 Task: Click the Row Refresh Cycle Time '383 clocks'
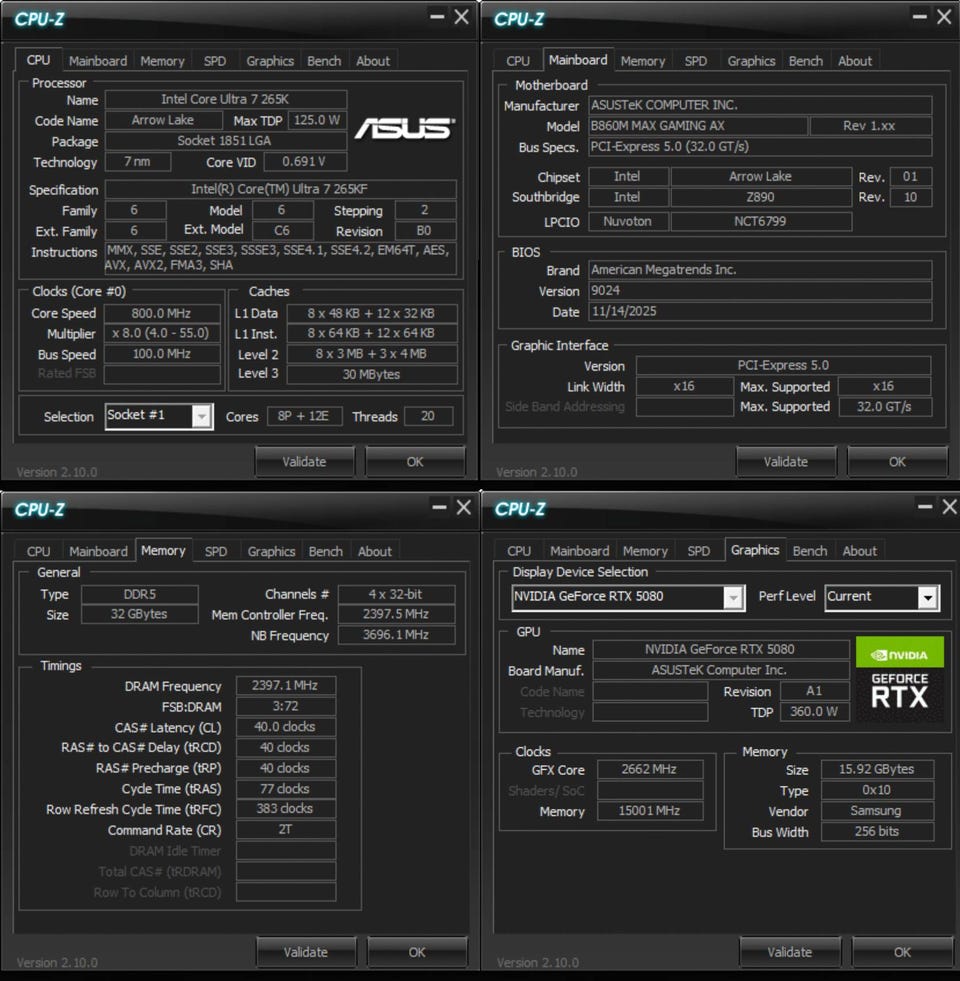point(285,809)
